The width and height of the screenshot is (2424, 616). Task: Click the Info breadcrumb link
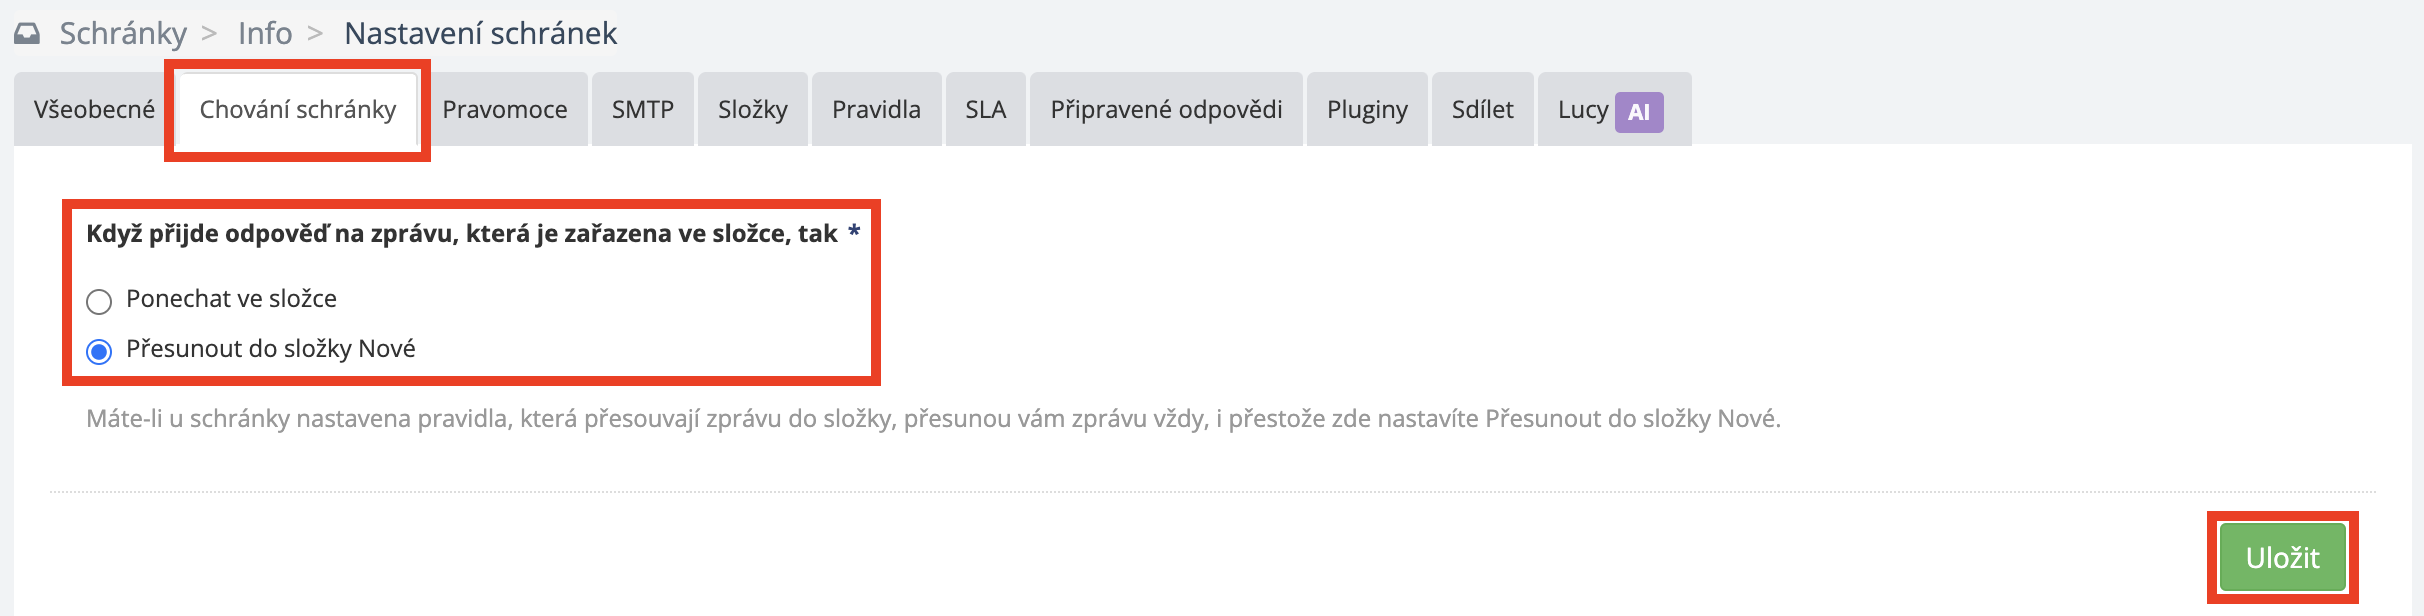(x=264, y=32)
